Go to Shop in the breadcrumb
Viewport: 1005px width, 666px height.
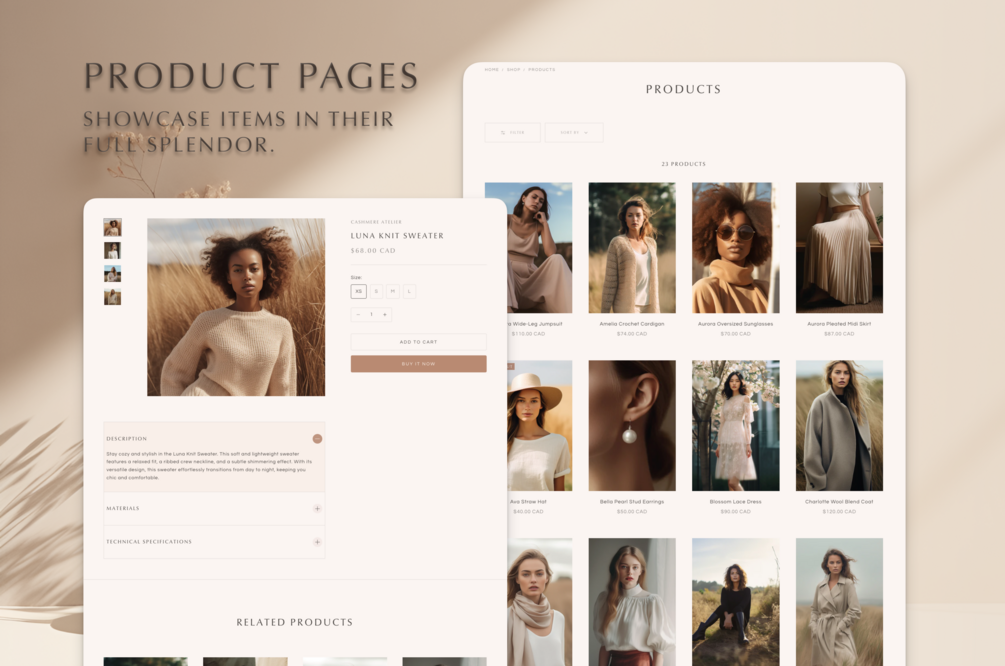[513, 69]
